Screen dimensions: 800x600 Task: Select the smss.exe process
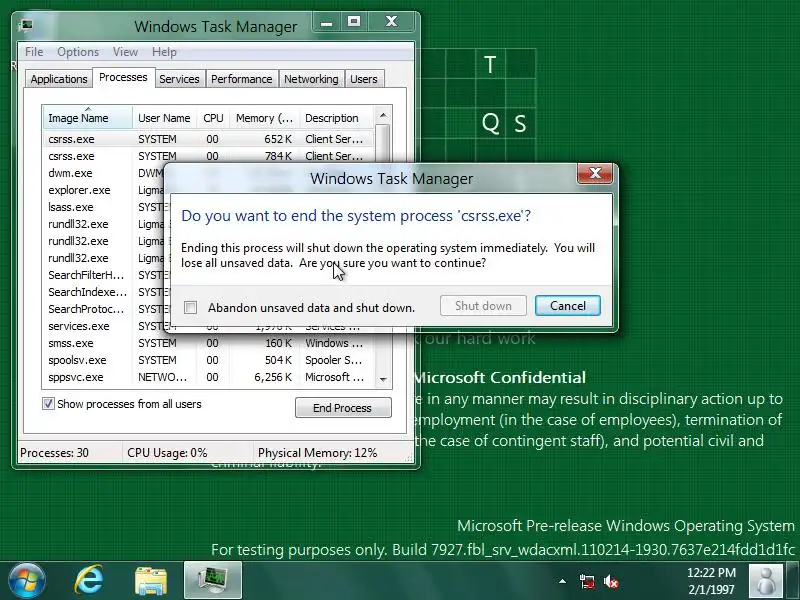(208, 343)
